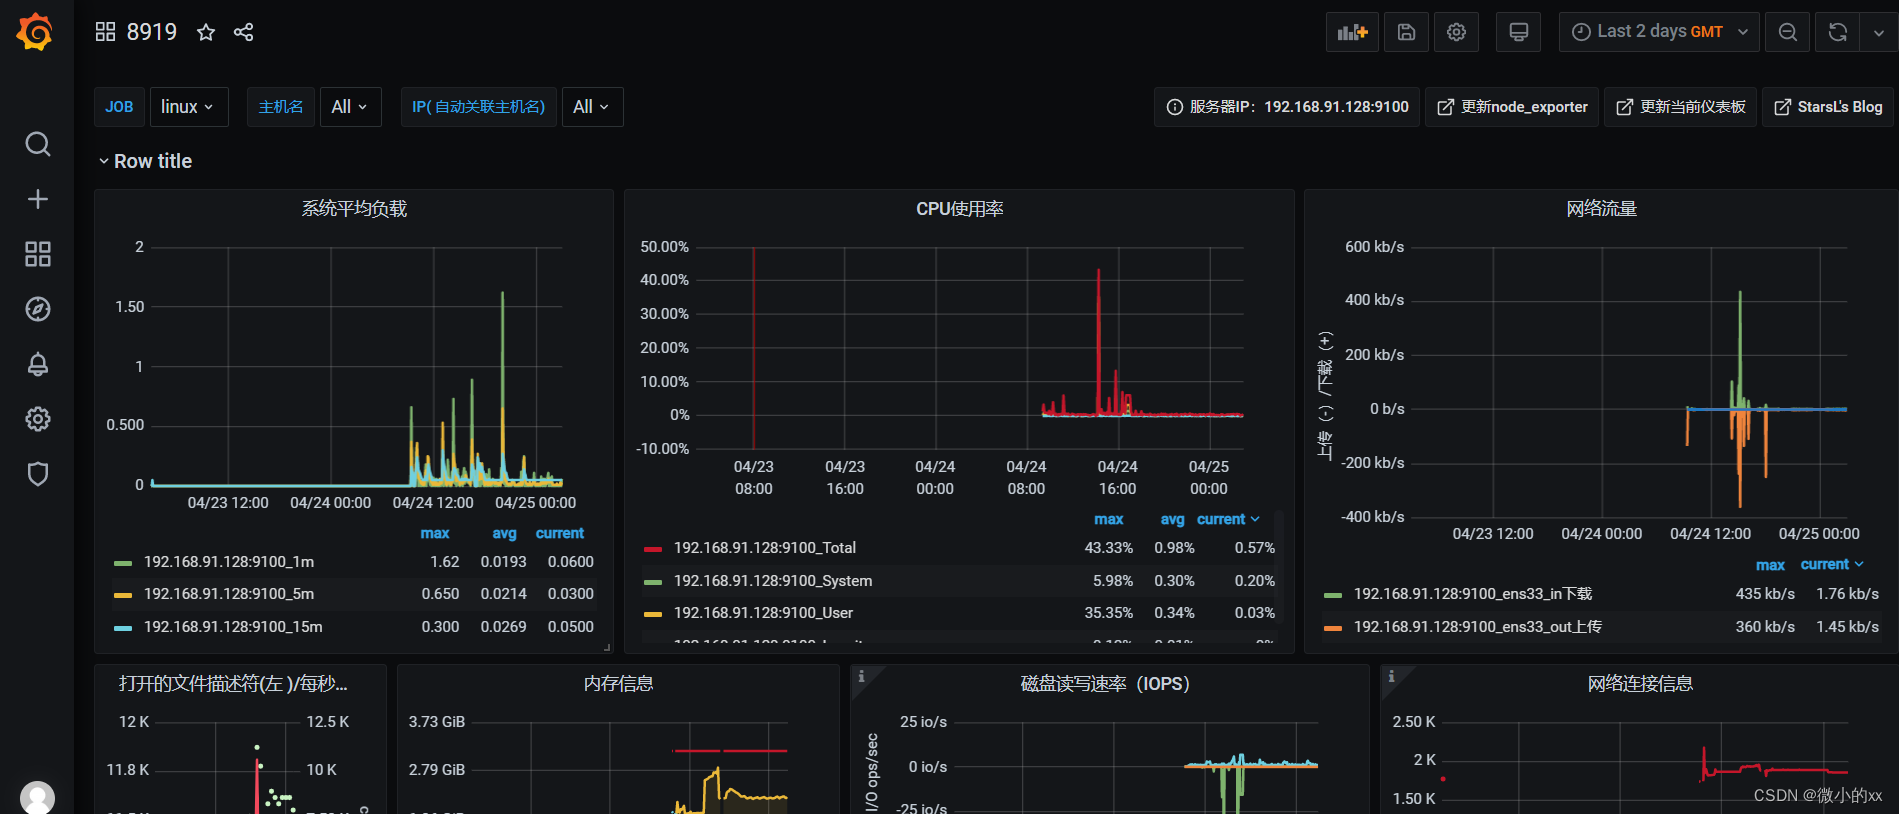This screenshot has height=814, width=1899.
Task: Click the 主机名 variable label
Action: 281,107
